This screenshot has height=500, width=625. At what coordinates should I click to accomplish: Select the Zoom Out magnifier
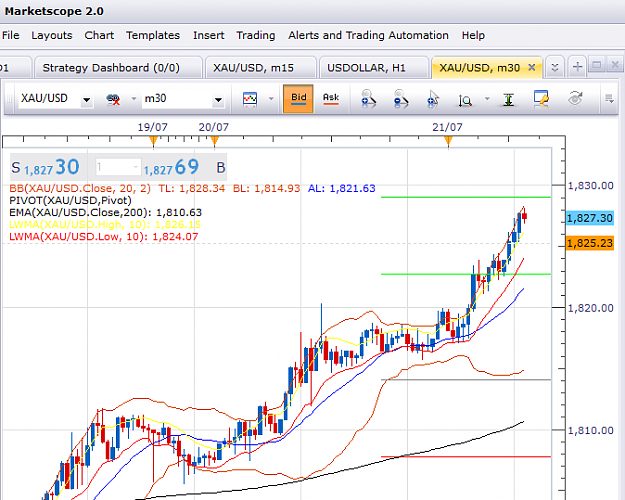tap(401, 98)
